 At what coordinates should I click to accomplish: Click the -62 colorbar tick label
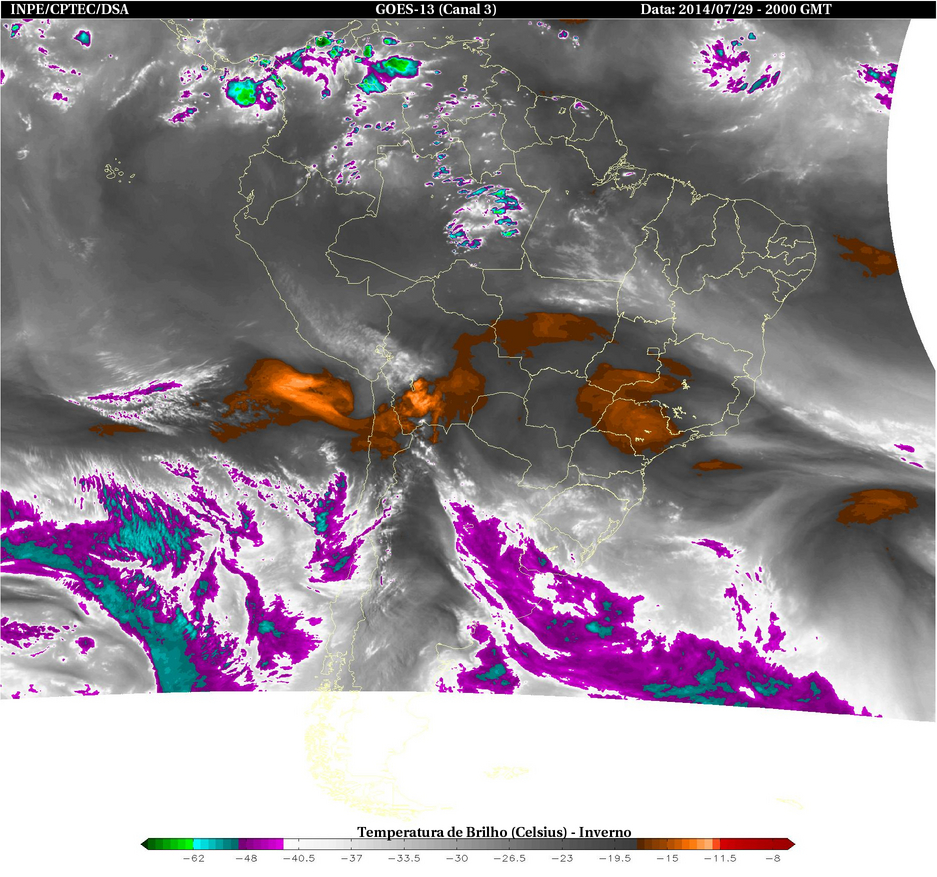(194, 858)
